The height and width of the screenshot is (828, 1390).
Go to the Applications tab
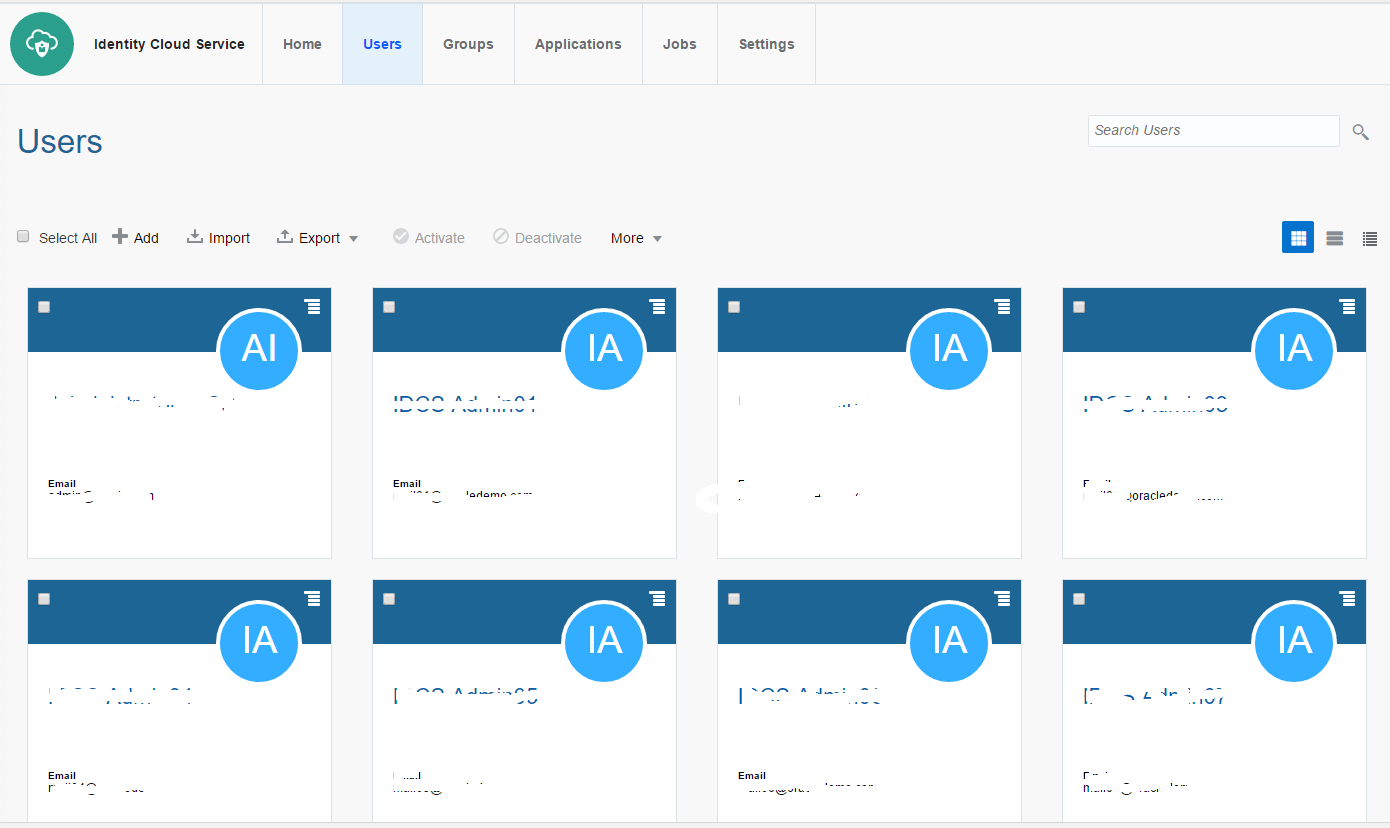(578, 44)
